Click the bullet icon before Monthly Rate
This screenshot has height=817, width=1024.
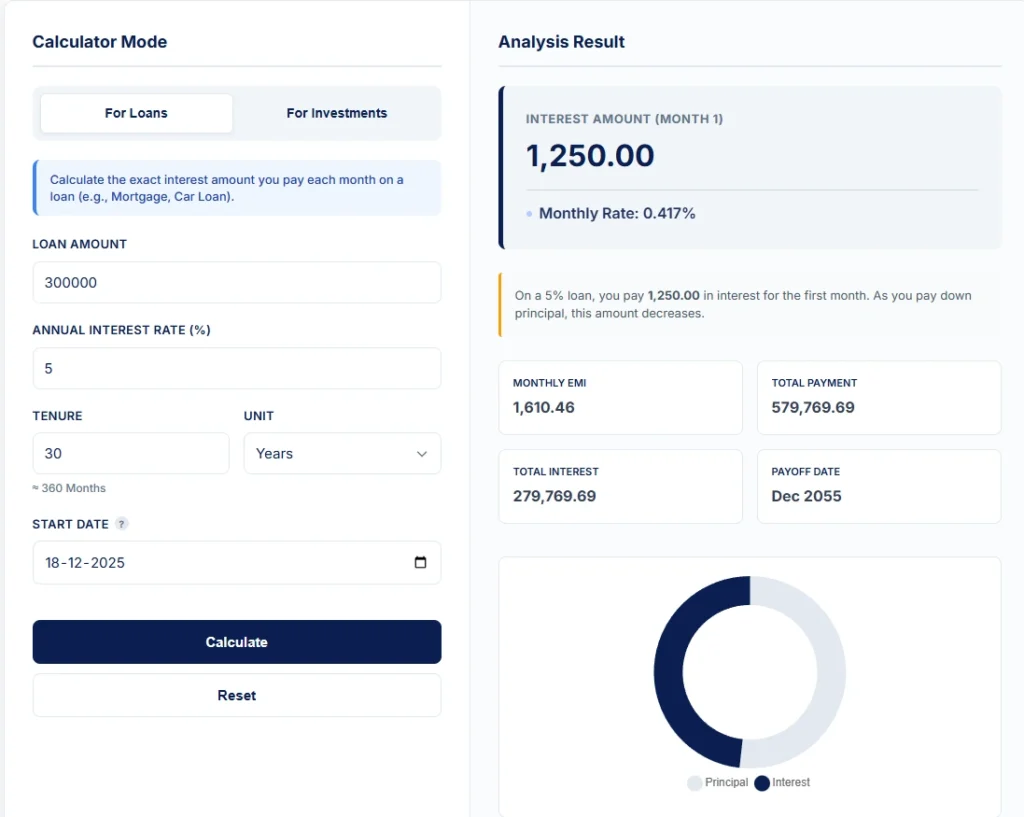[x=531, y=213]
